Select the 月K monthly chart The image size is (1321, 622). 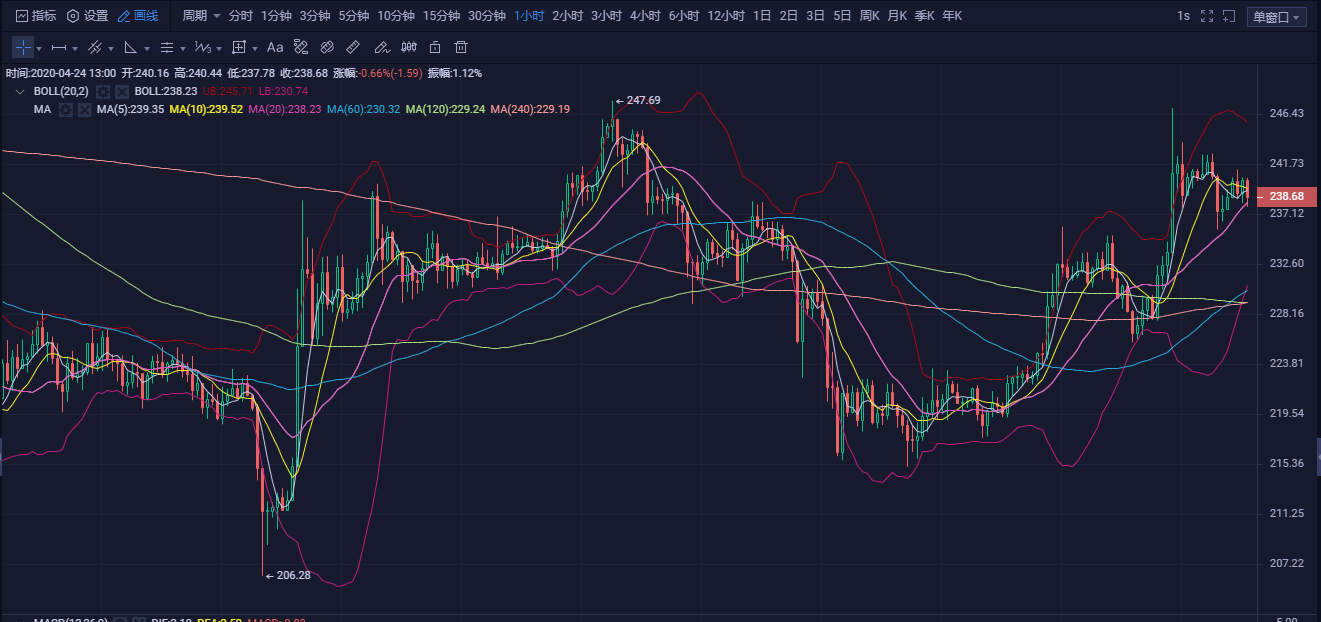pyautogui.click(x=898, y=16)
